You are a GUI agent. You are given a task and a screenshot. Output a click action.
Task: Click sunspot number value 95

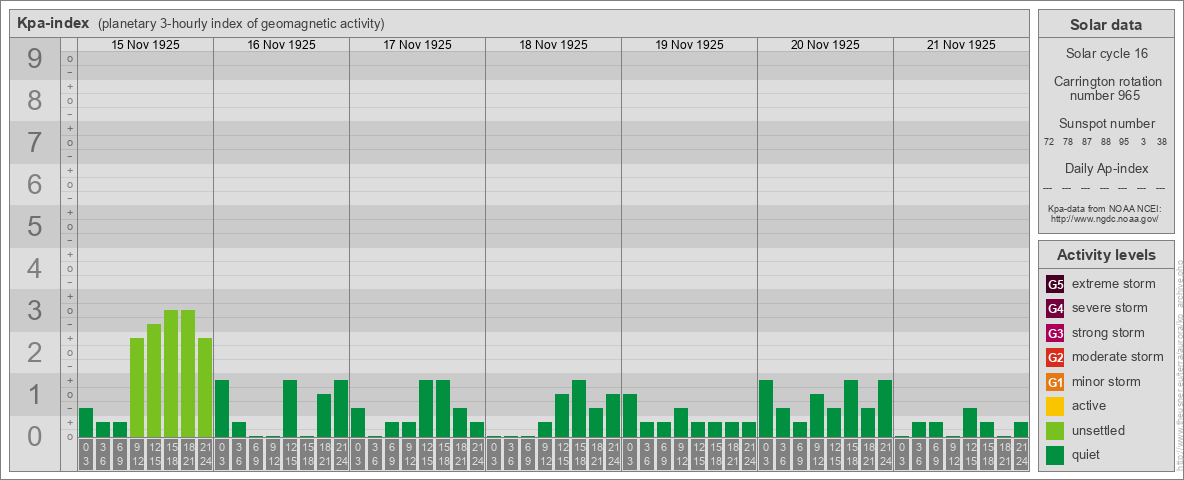[1124, 142]
